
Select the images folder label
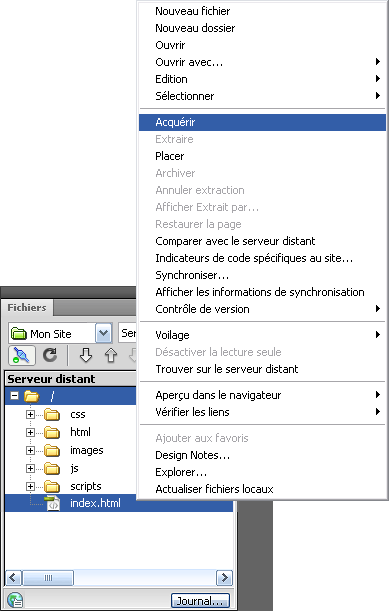87,450
